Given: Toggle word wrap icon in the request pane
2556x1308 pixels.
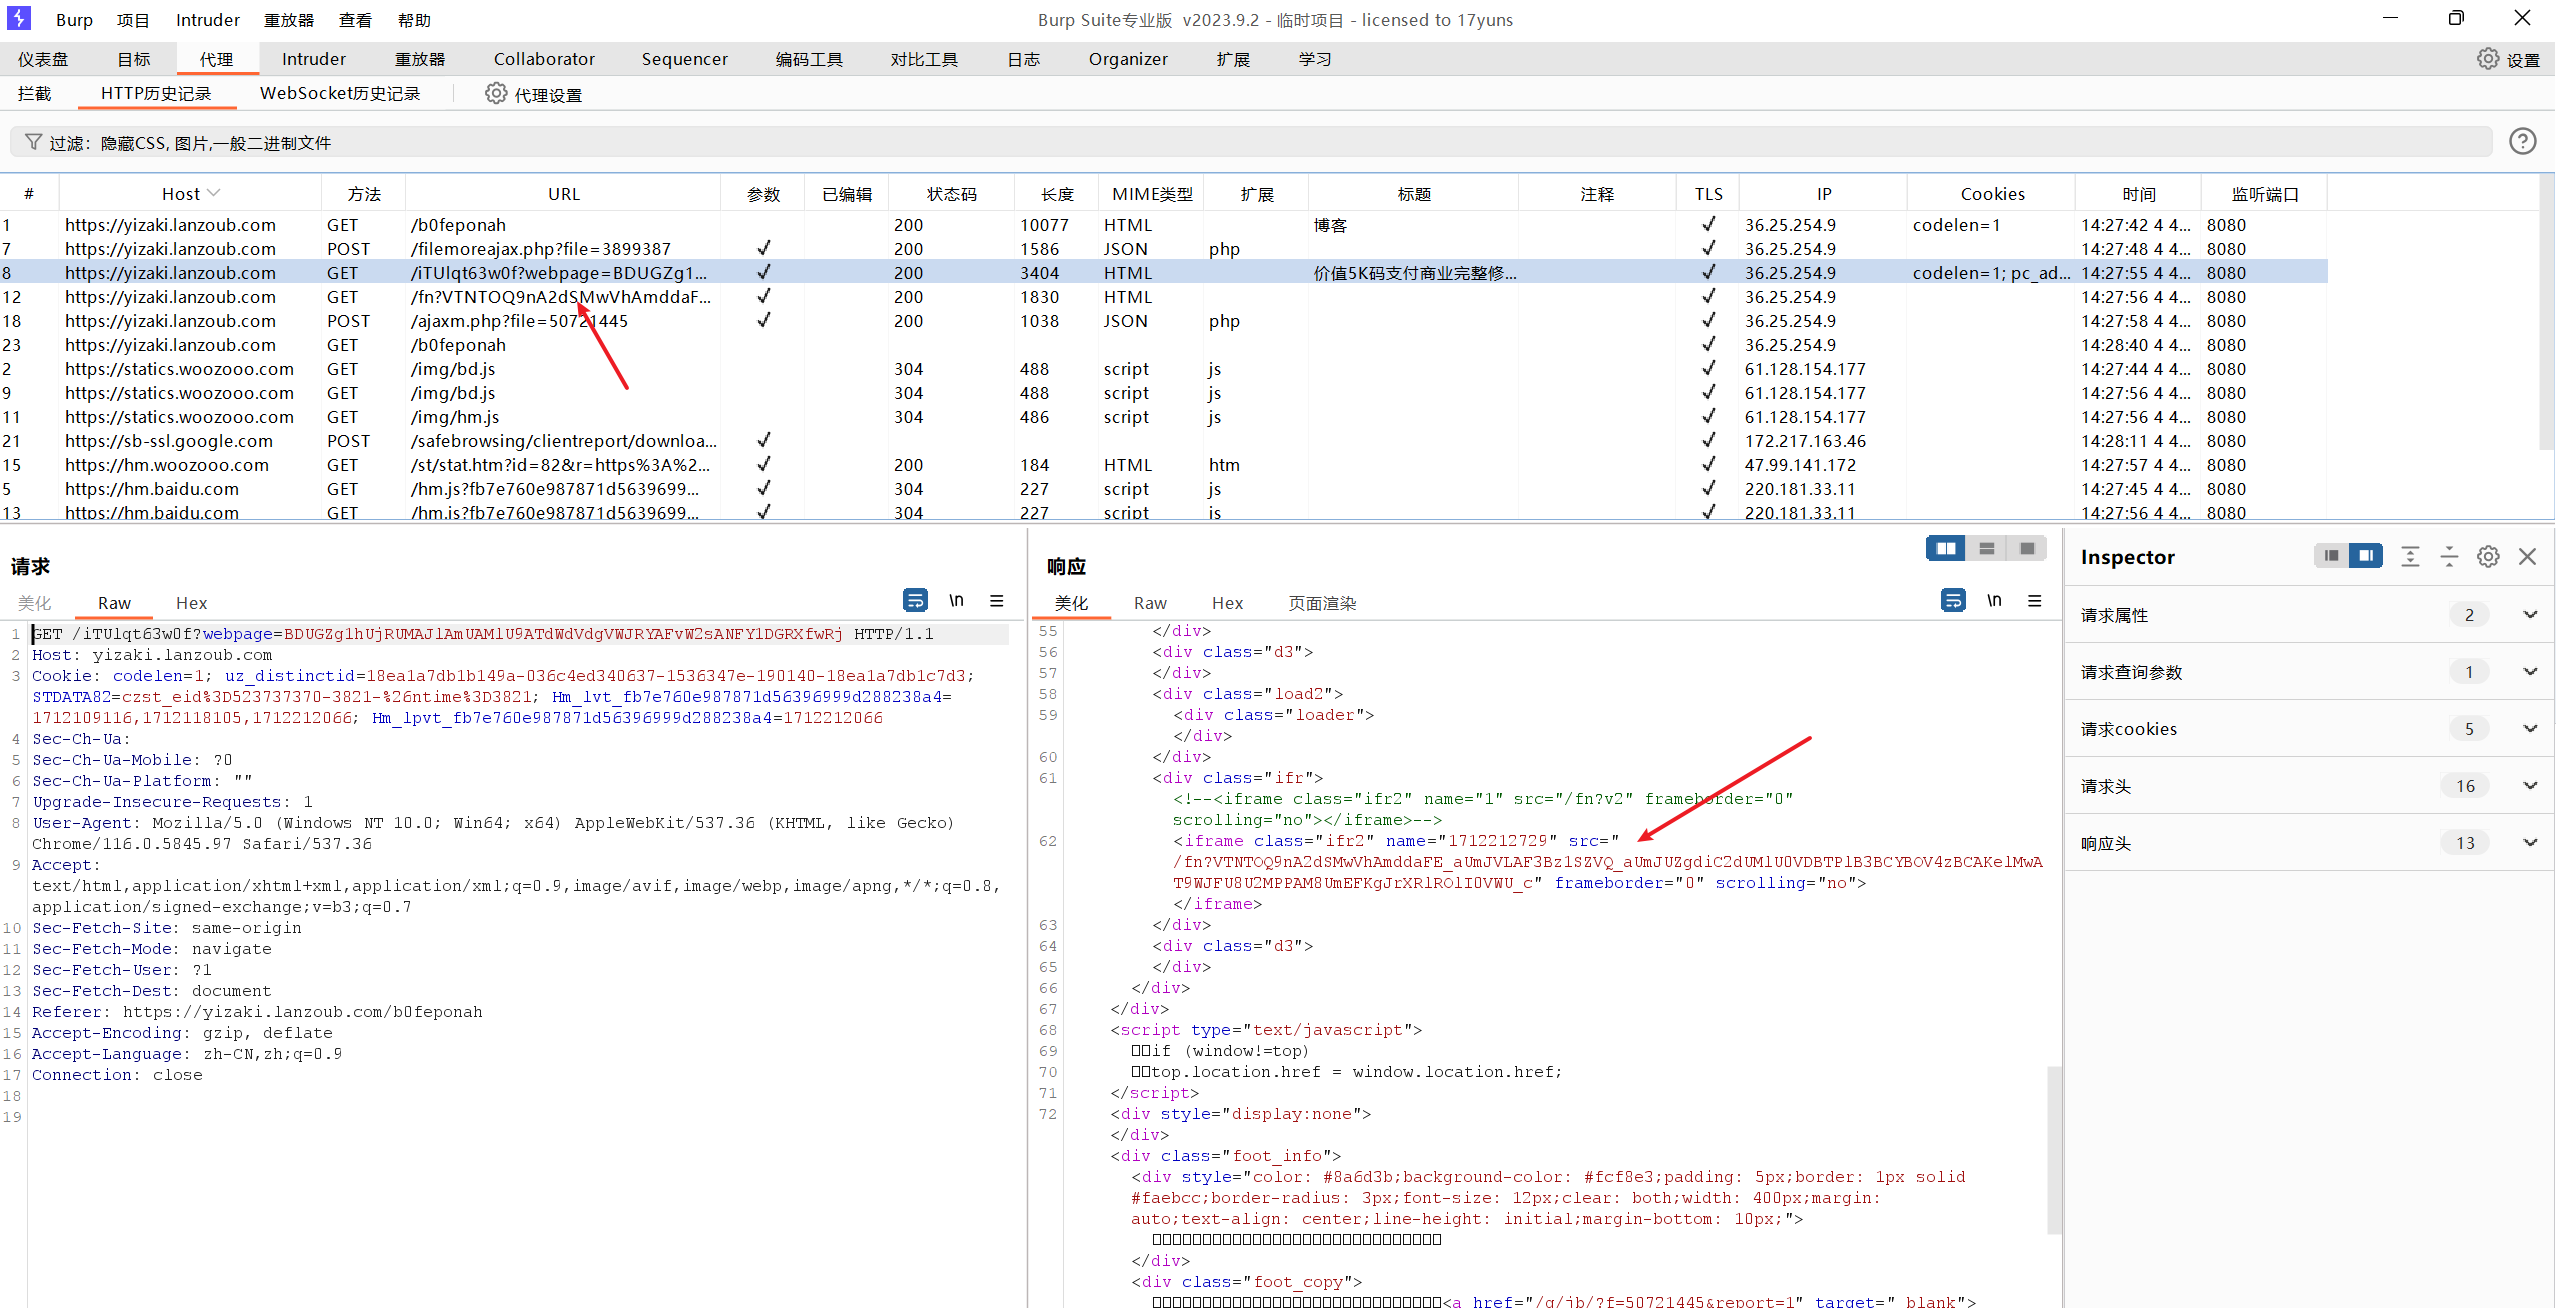Looking at the screenshot, I should pyautogui.click(x=914, y=601).
